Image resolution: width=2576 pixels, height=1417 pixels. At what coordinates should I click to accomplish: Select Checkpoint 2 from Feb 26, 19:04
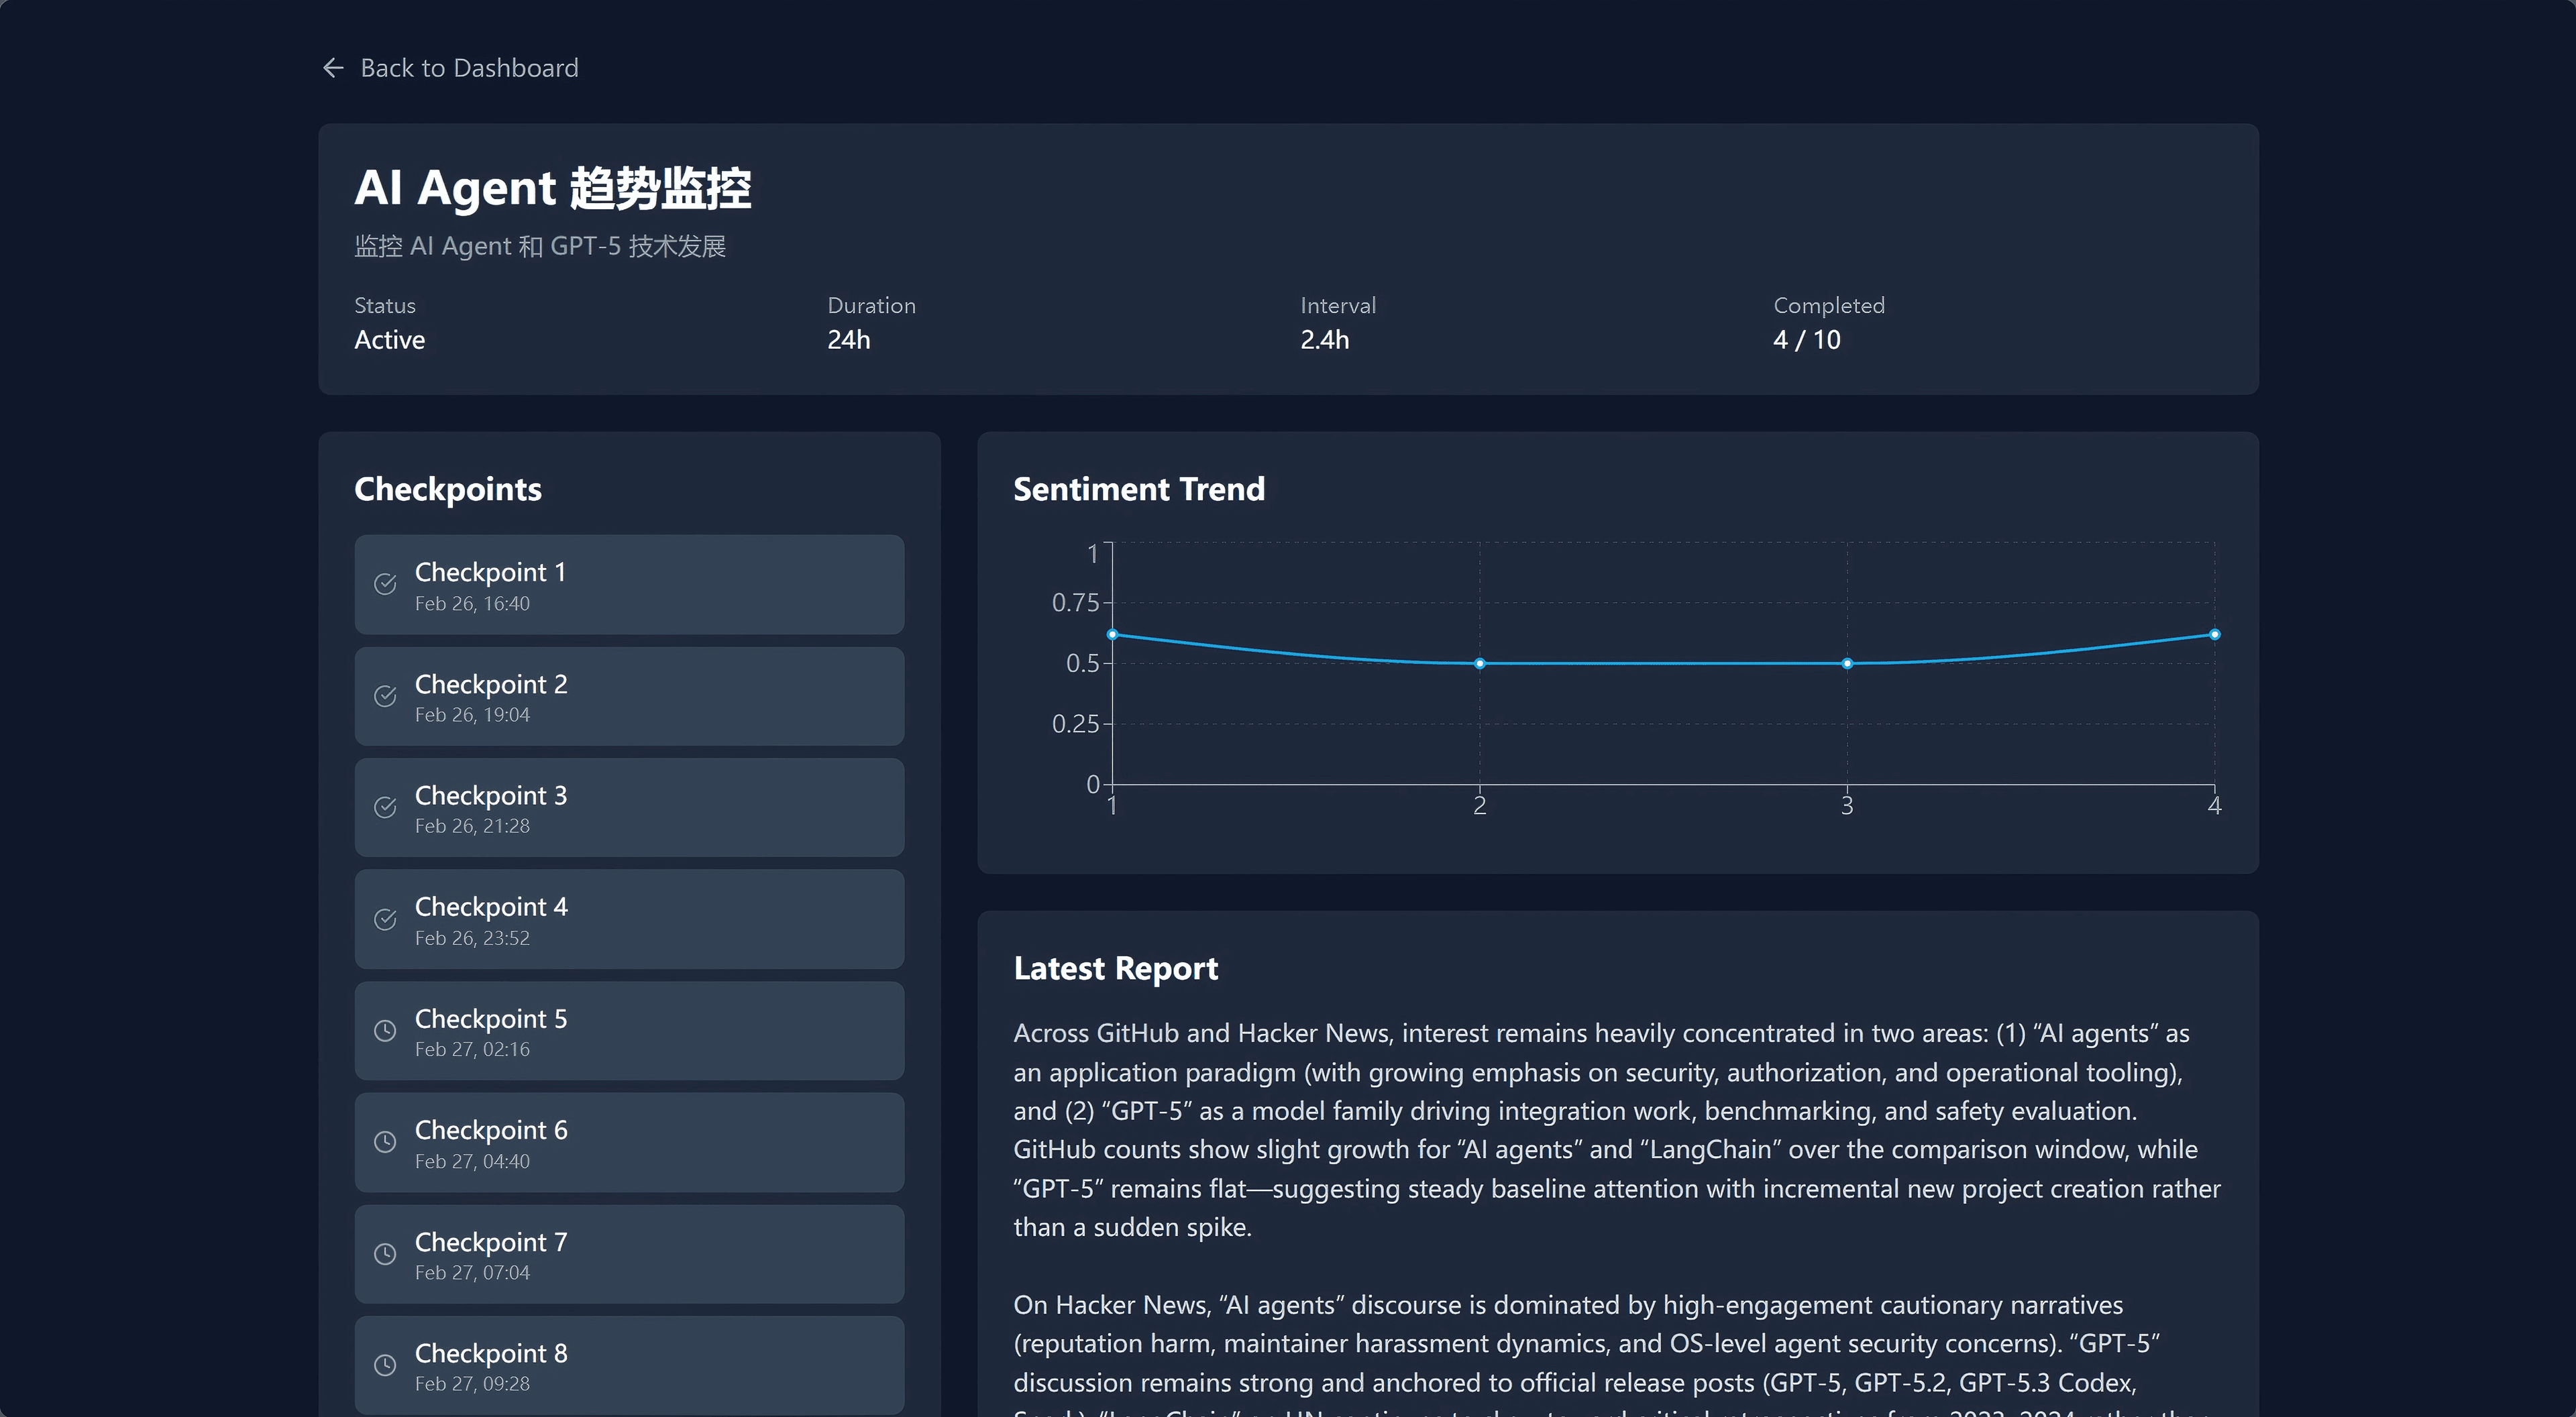[x=629, y=697]
